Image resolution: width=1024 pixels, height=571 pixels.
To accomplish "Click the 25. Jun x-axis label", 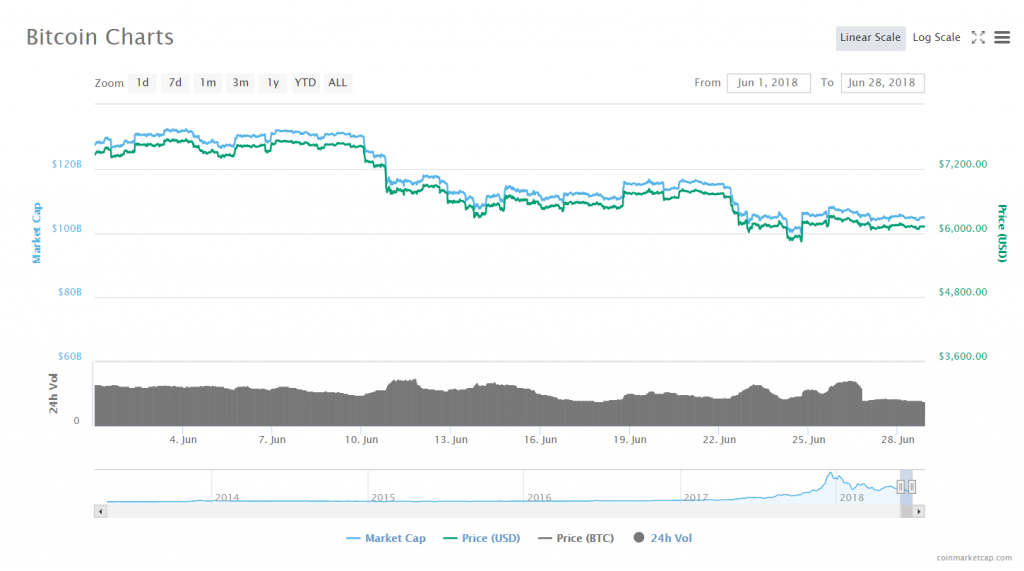I will pyautogui.click(x=808, y=440).
